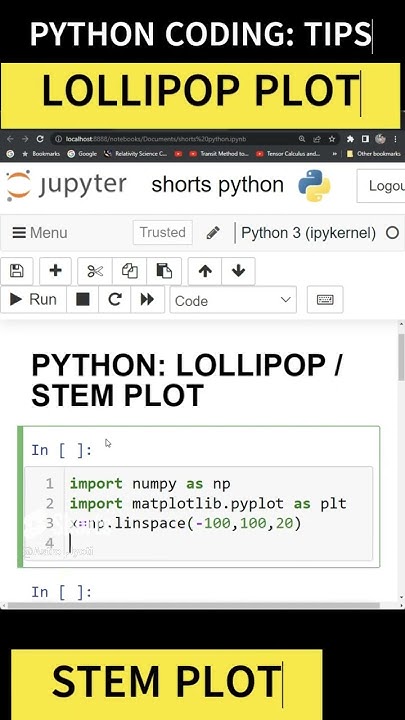
Task: Open the Tensor Calculus bookmark
Action: pos(288,154)
